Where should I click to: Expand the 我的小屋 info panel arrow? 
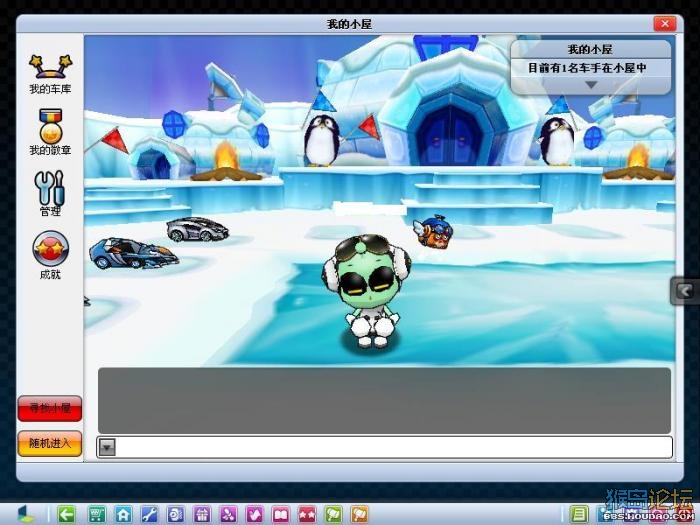tap(591, 84)
